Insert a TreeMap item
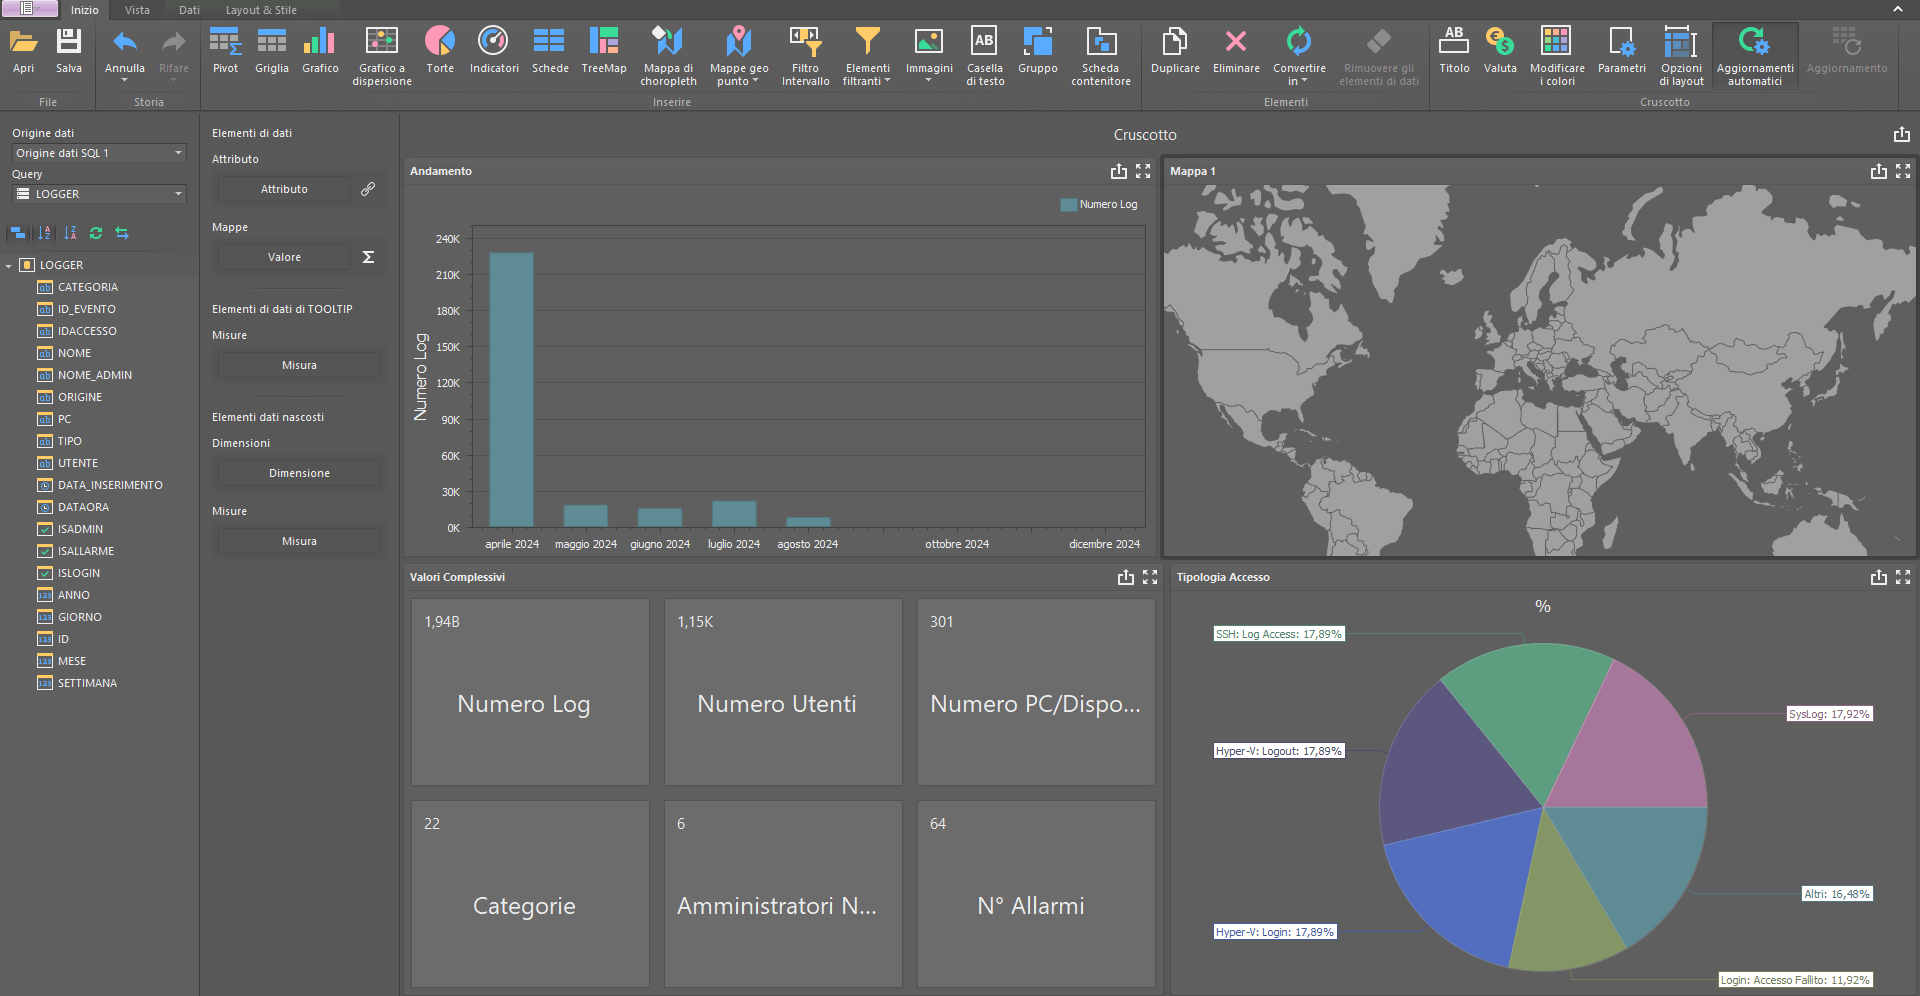The width and height of the screenshot is (1920, 996). click(604, 52)
